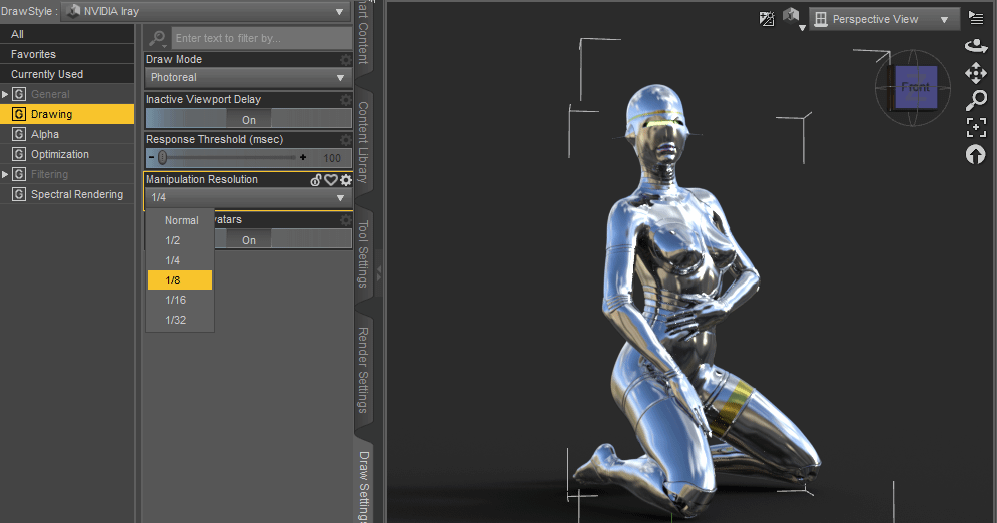Open gear settings for the Avatars property
The width and height of the screenshot is (997, 523).
(x=345, y=220)
